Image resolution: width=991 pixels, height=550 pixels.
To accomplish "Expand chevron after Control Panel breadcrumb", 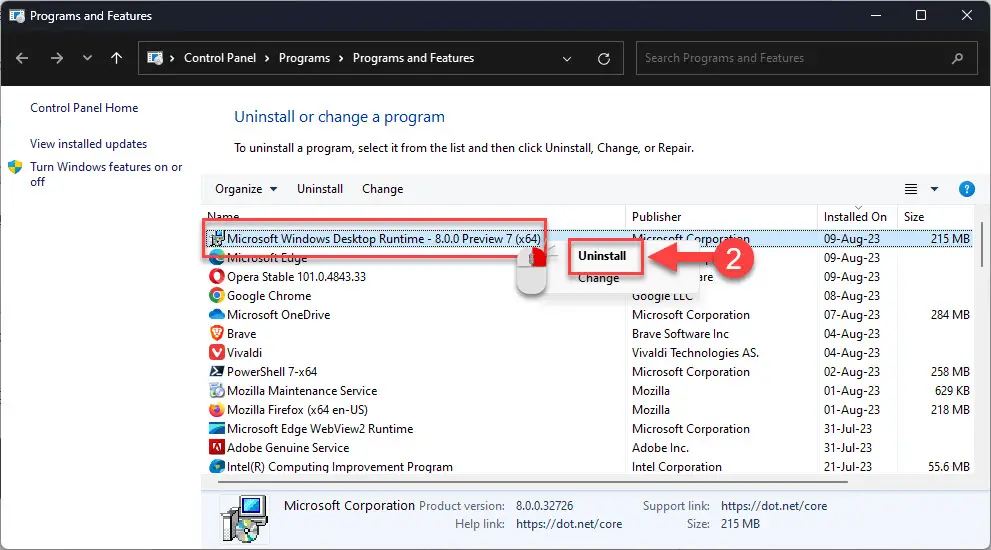I will tap(267, 58).
